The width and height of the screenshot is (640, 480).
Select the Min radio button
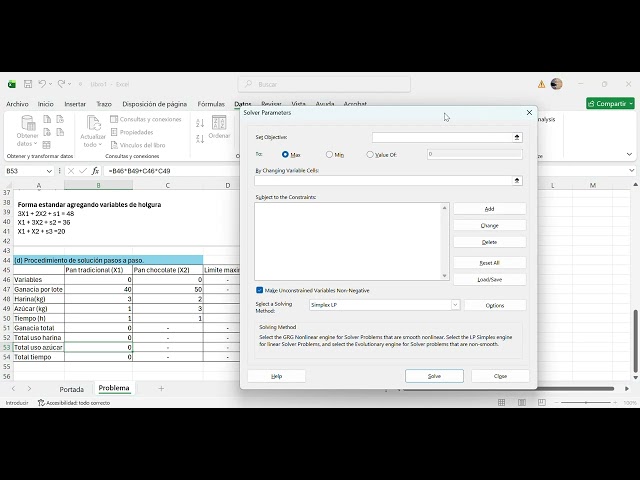point(329,155)
